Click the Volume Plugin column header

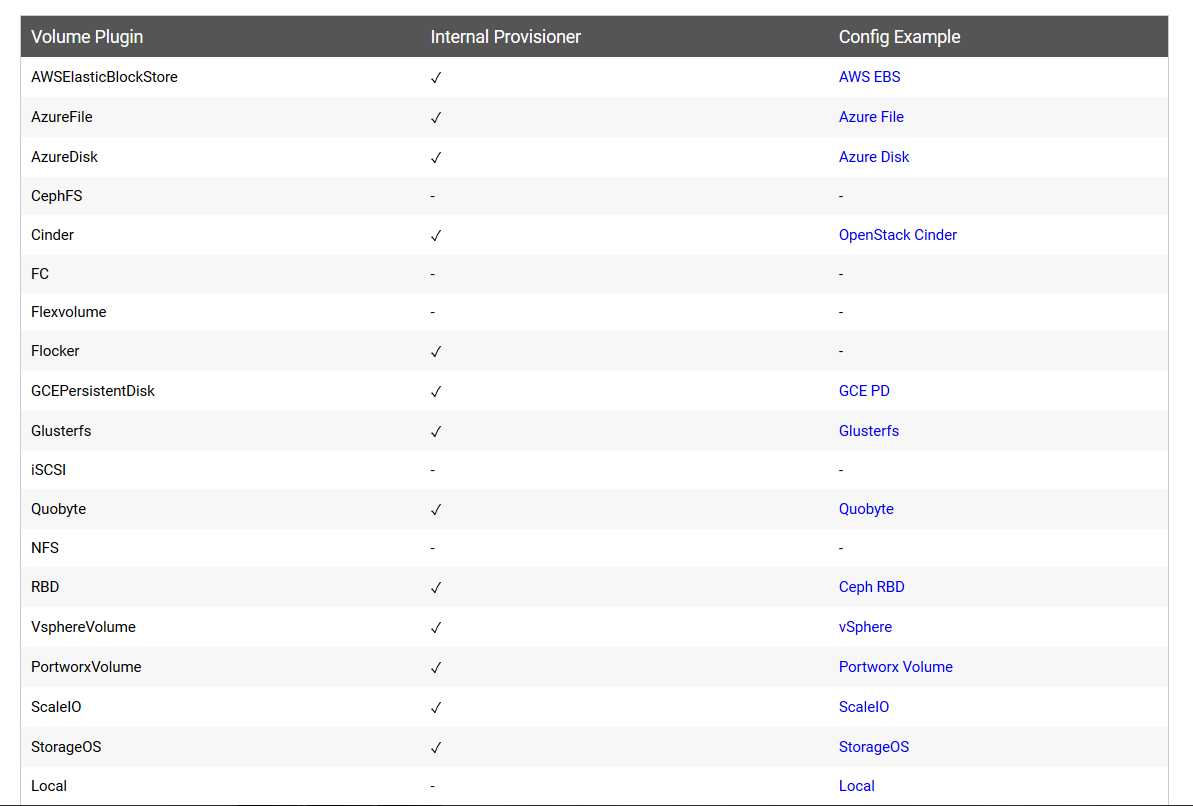coord(87,37)
